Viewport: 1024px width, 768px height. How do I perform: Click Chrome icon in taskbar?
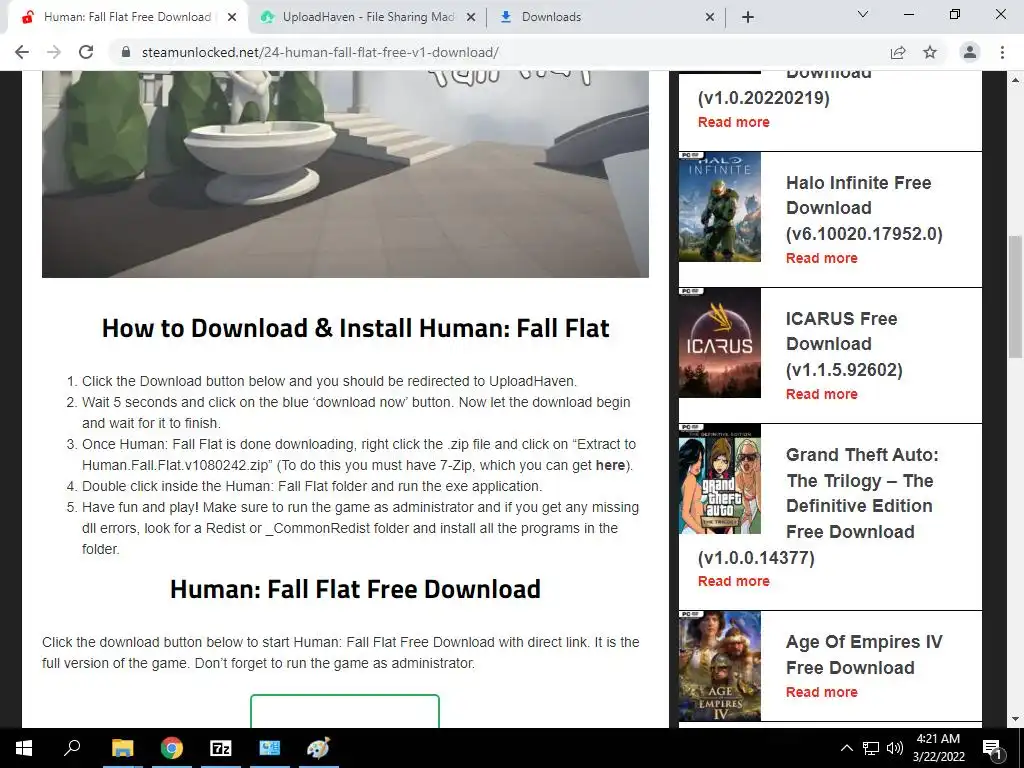point(172,748)
